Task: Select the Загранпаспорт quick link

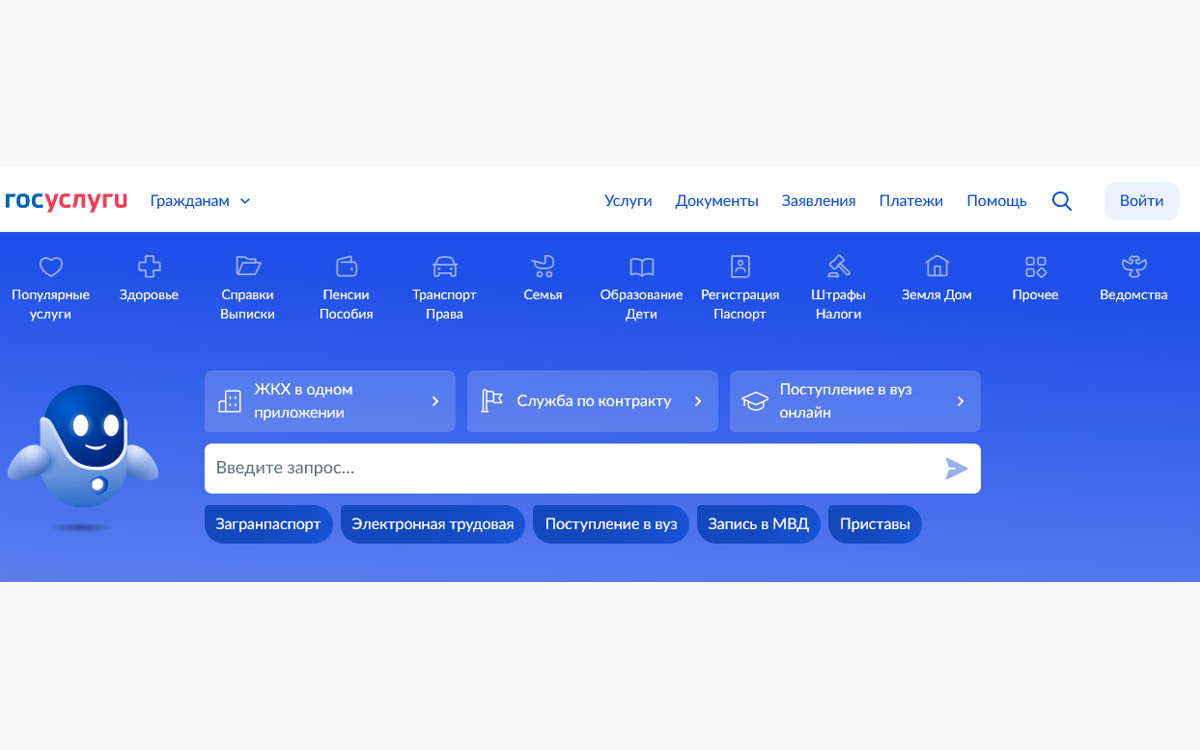Action: (268, 523)
